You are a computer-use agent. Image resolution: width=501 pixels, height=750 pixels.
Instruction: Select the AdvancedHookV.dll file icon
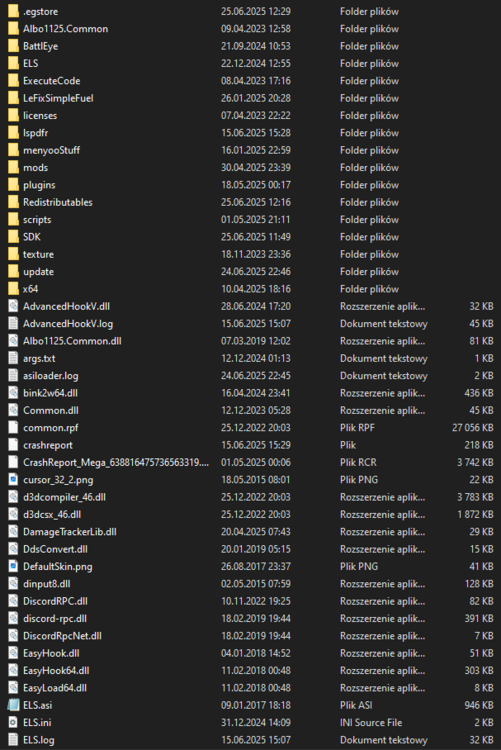pyautogui.click(x=13, y=306)
